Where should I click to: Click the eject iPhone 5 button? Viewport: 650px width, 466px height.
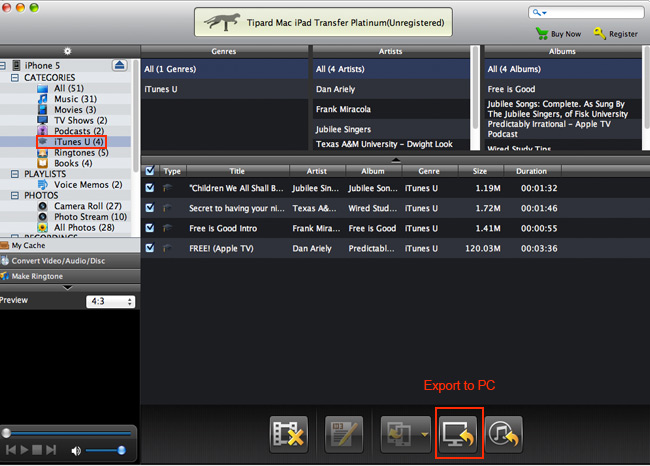[x=119, y=65]
